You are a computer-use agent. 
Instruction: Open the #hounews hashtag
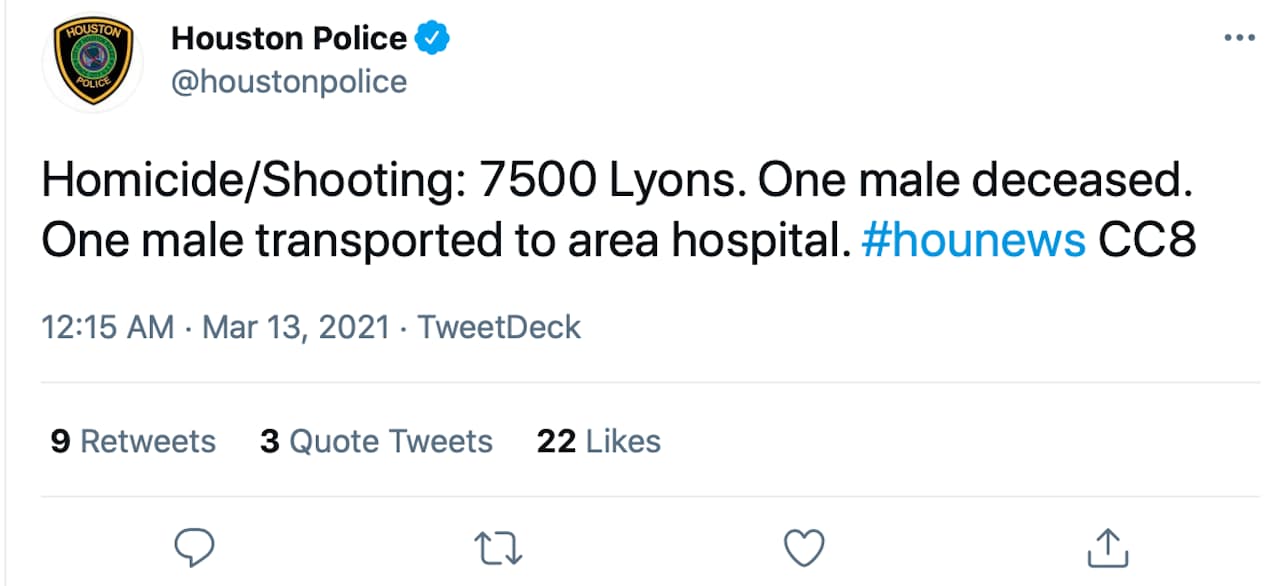coord(973,242)
